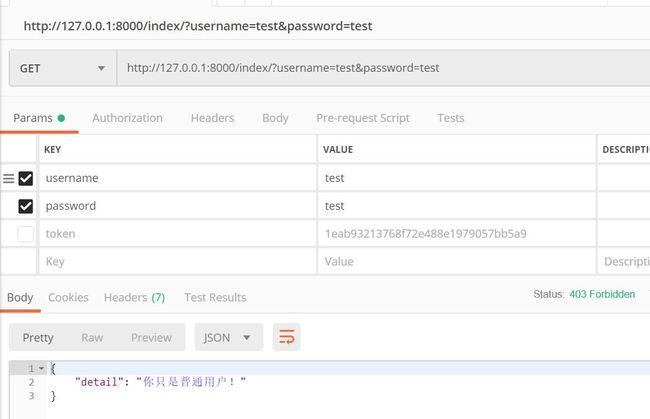Open the JSON format dropdown
The height and width of the screenshot is (419, 650).
229,337
